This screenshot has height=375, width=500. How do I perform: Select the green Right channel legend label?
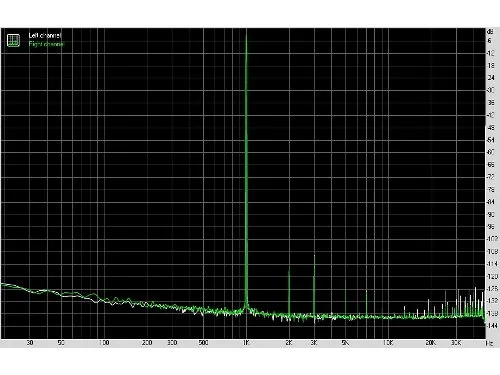[46, 44]
